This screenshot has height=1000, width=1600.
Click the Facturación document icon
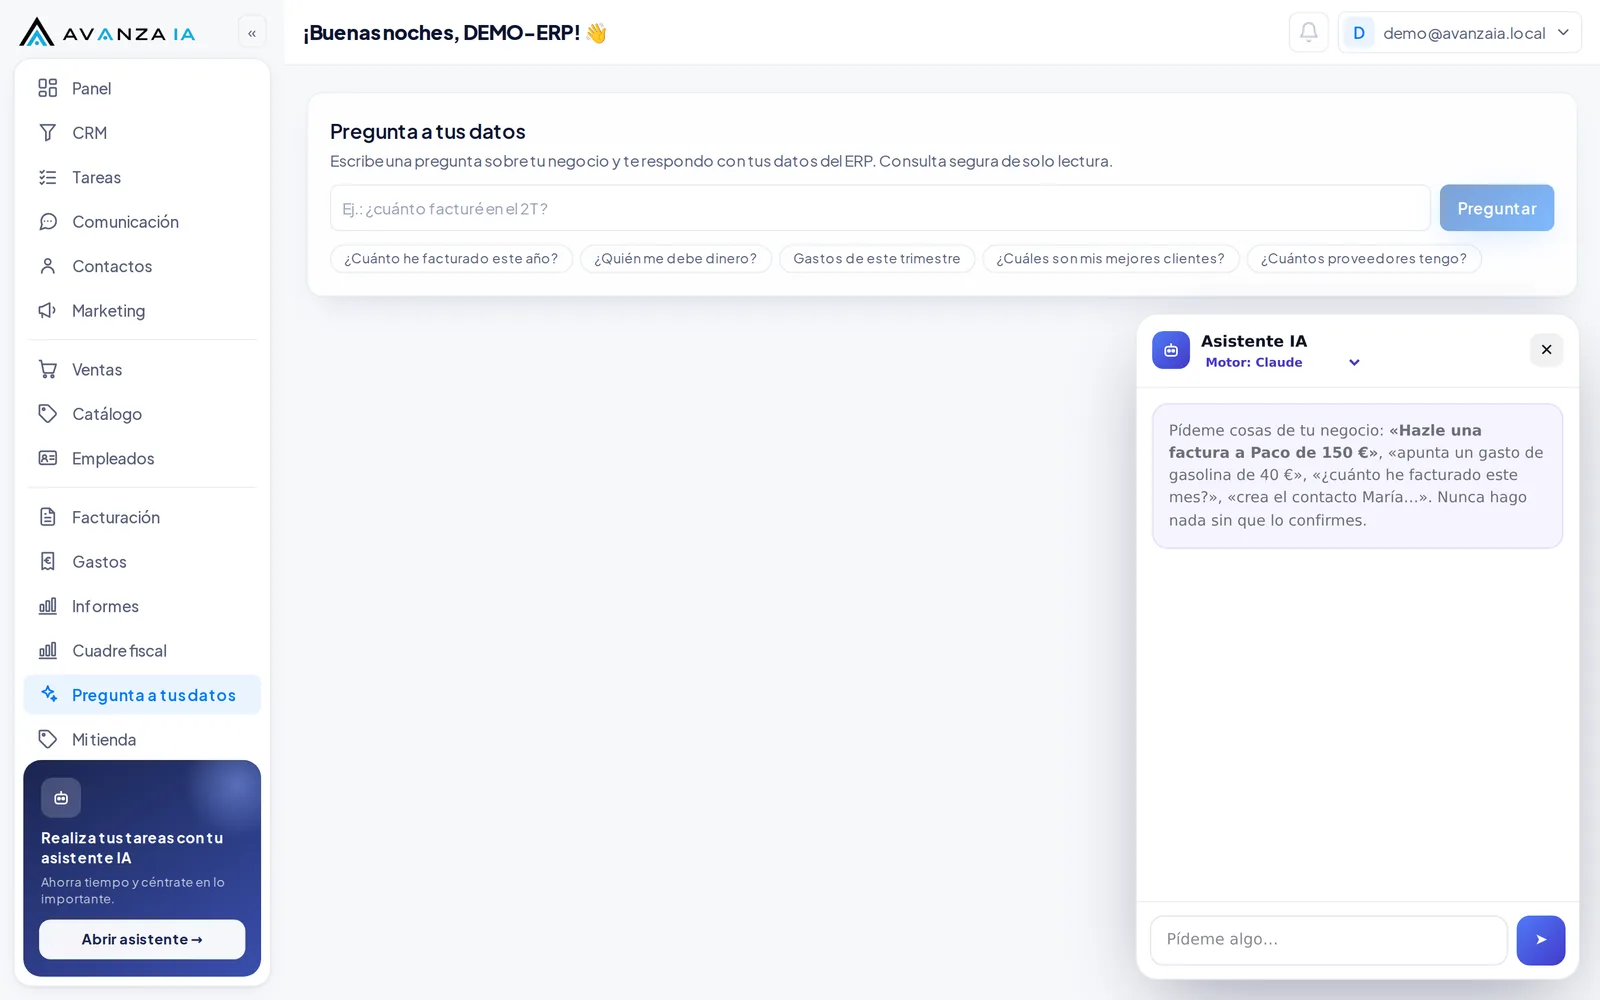pos(47,517)
